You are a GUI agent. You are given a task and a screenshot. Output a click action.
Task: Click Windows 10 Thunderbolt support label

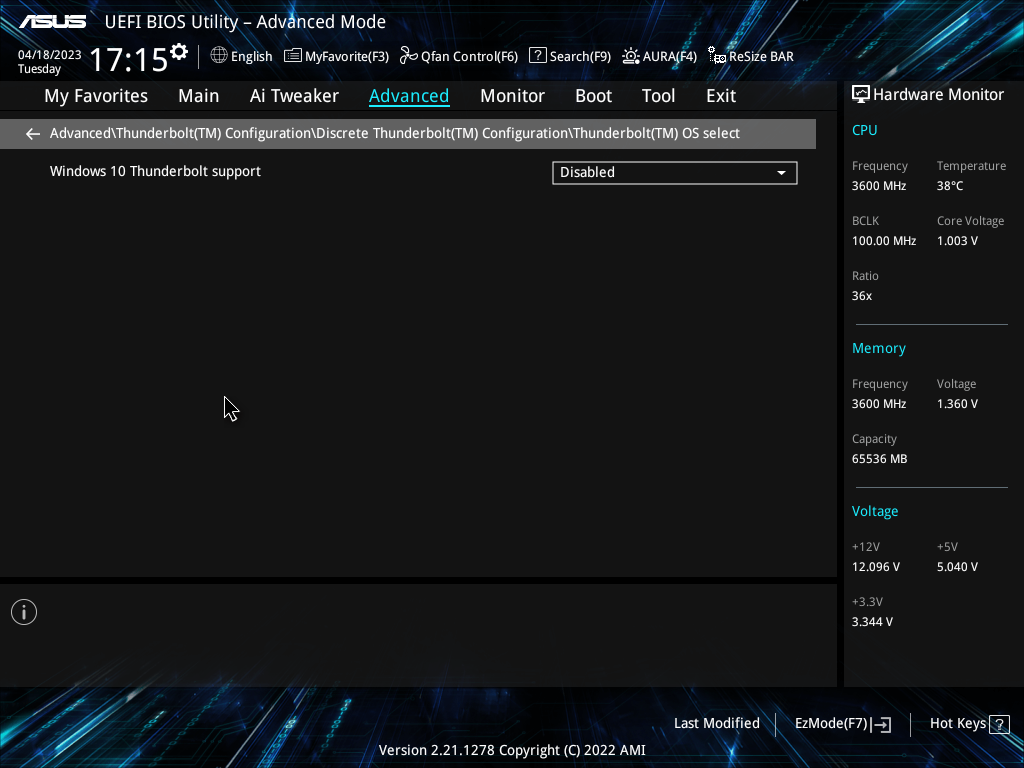tap(155, 171)
